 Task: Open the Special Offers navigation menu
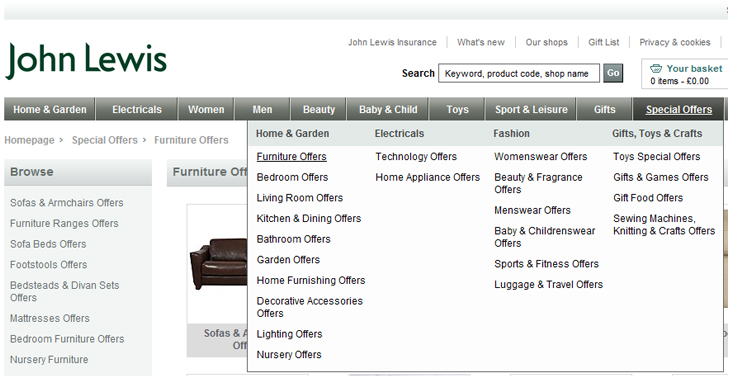tap(679, 109)
